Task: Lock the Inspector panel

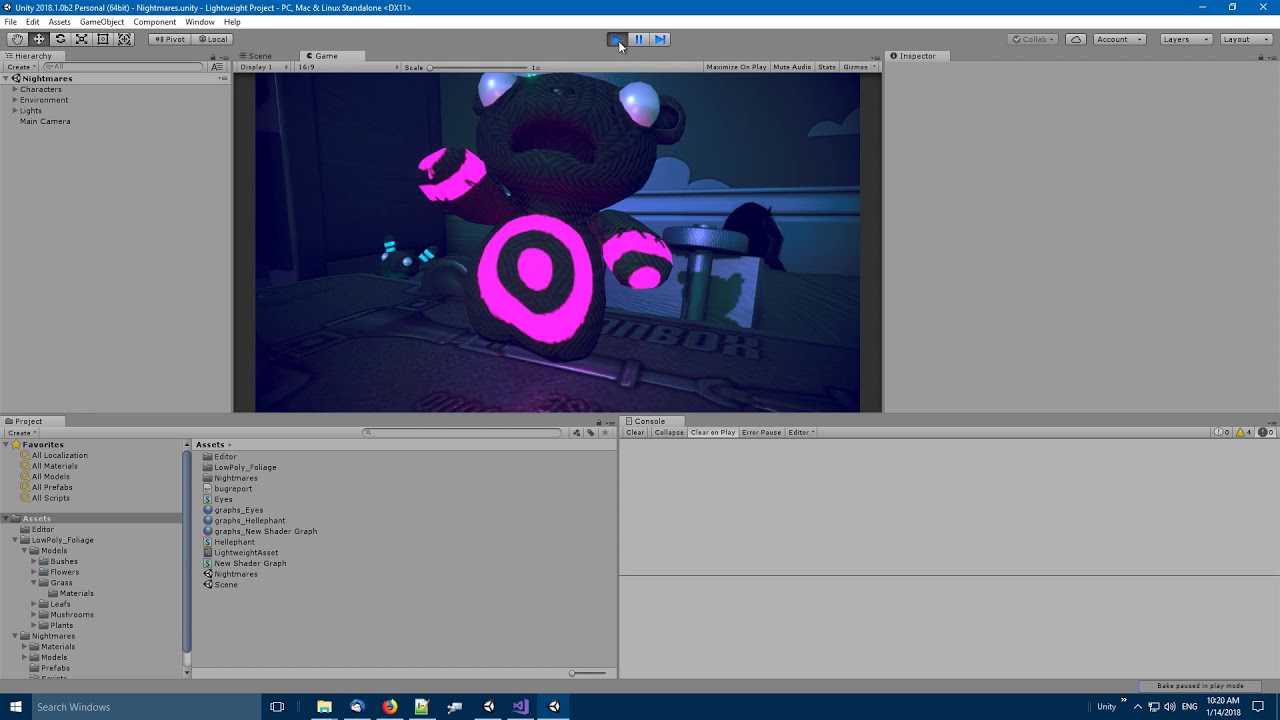Action: coord(1261,58)
